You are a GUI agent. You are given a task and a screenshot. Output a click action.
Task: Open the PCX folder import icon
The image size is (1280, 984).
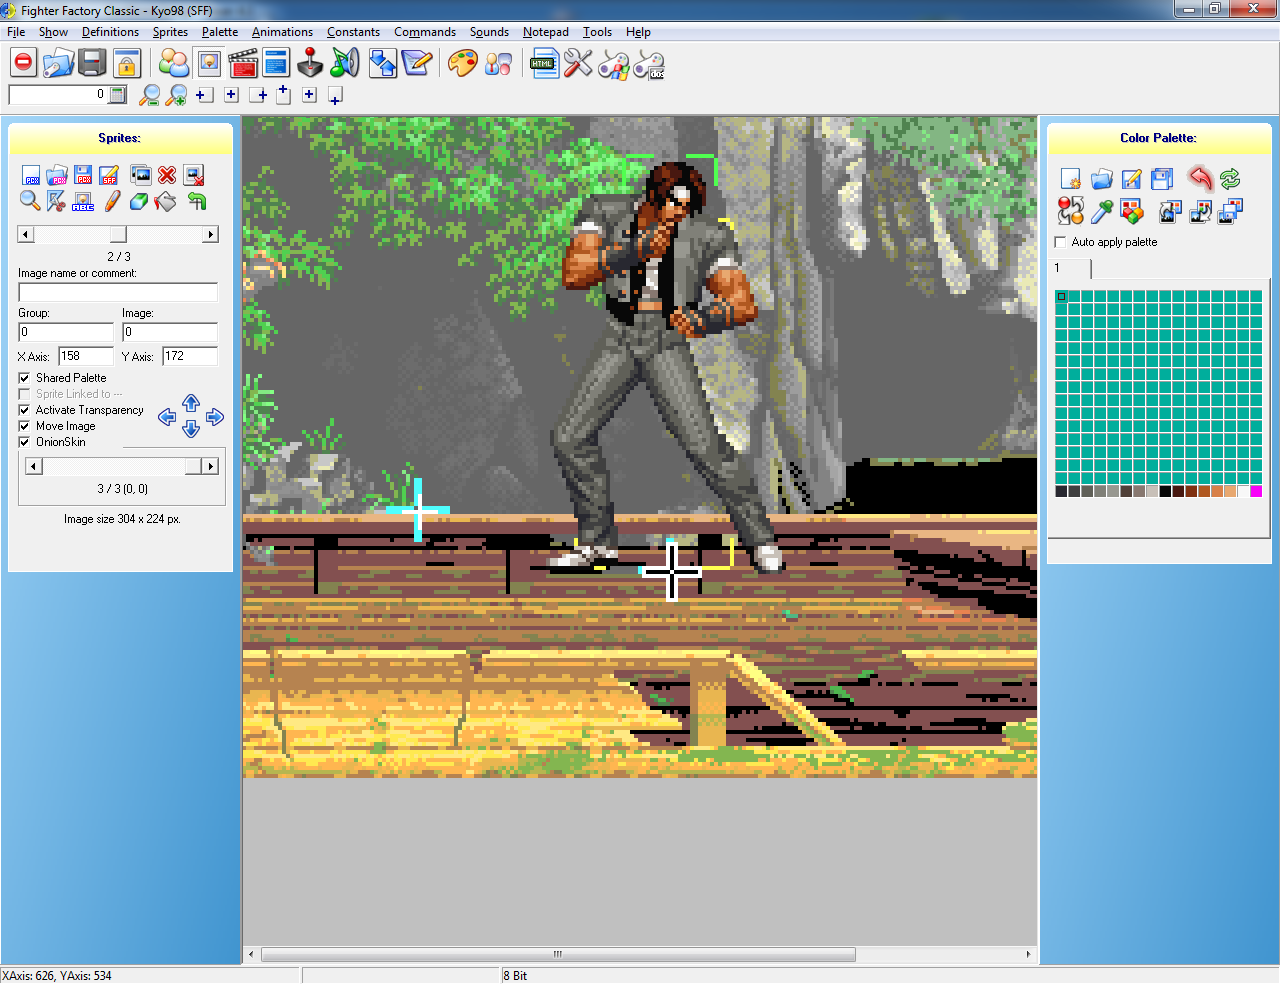[x=56, y=174]
